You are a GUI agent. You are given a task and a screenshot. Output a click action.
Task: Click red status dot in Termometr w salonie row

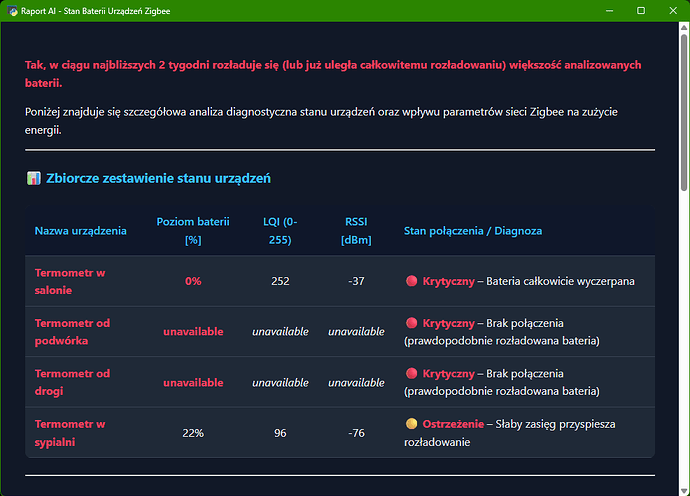pyautogui.click(x=411, y=281)
